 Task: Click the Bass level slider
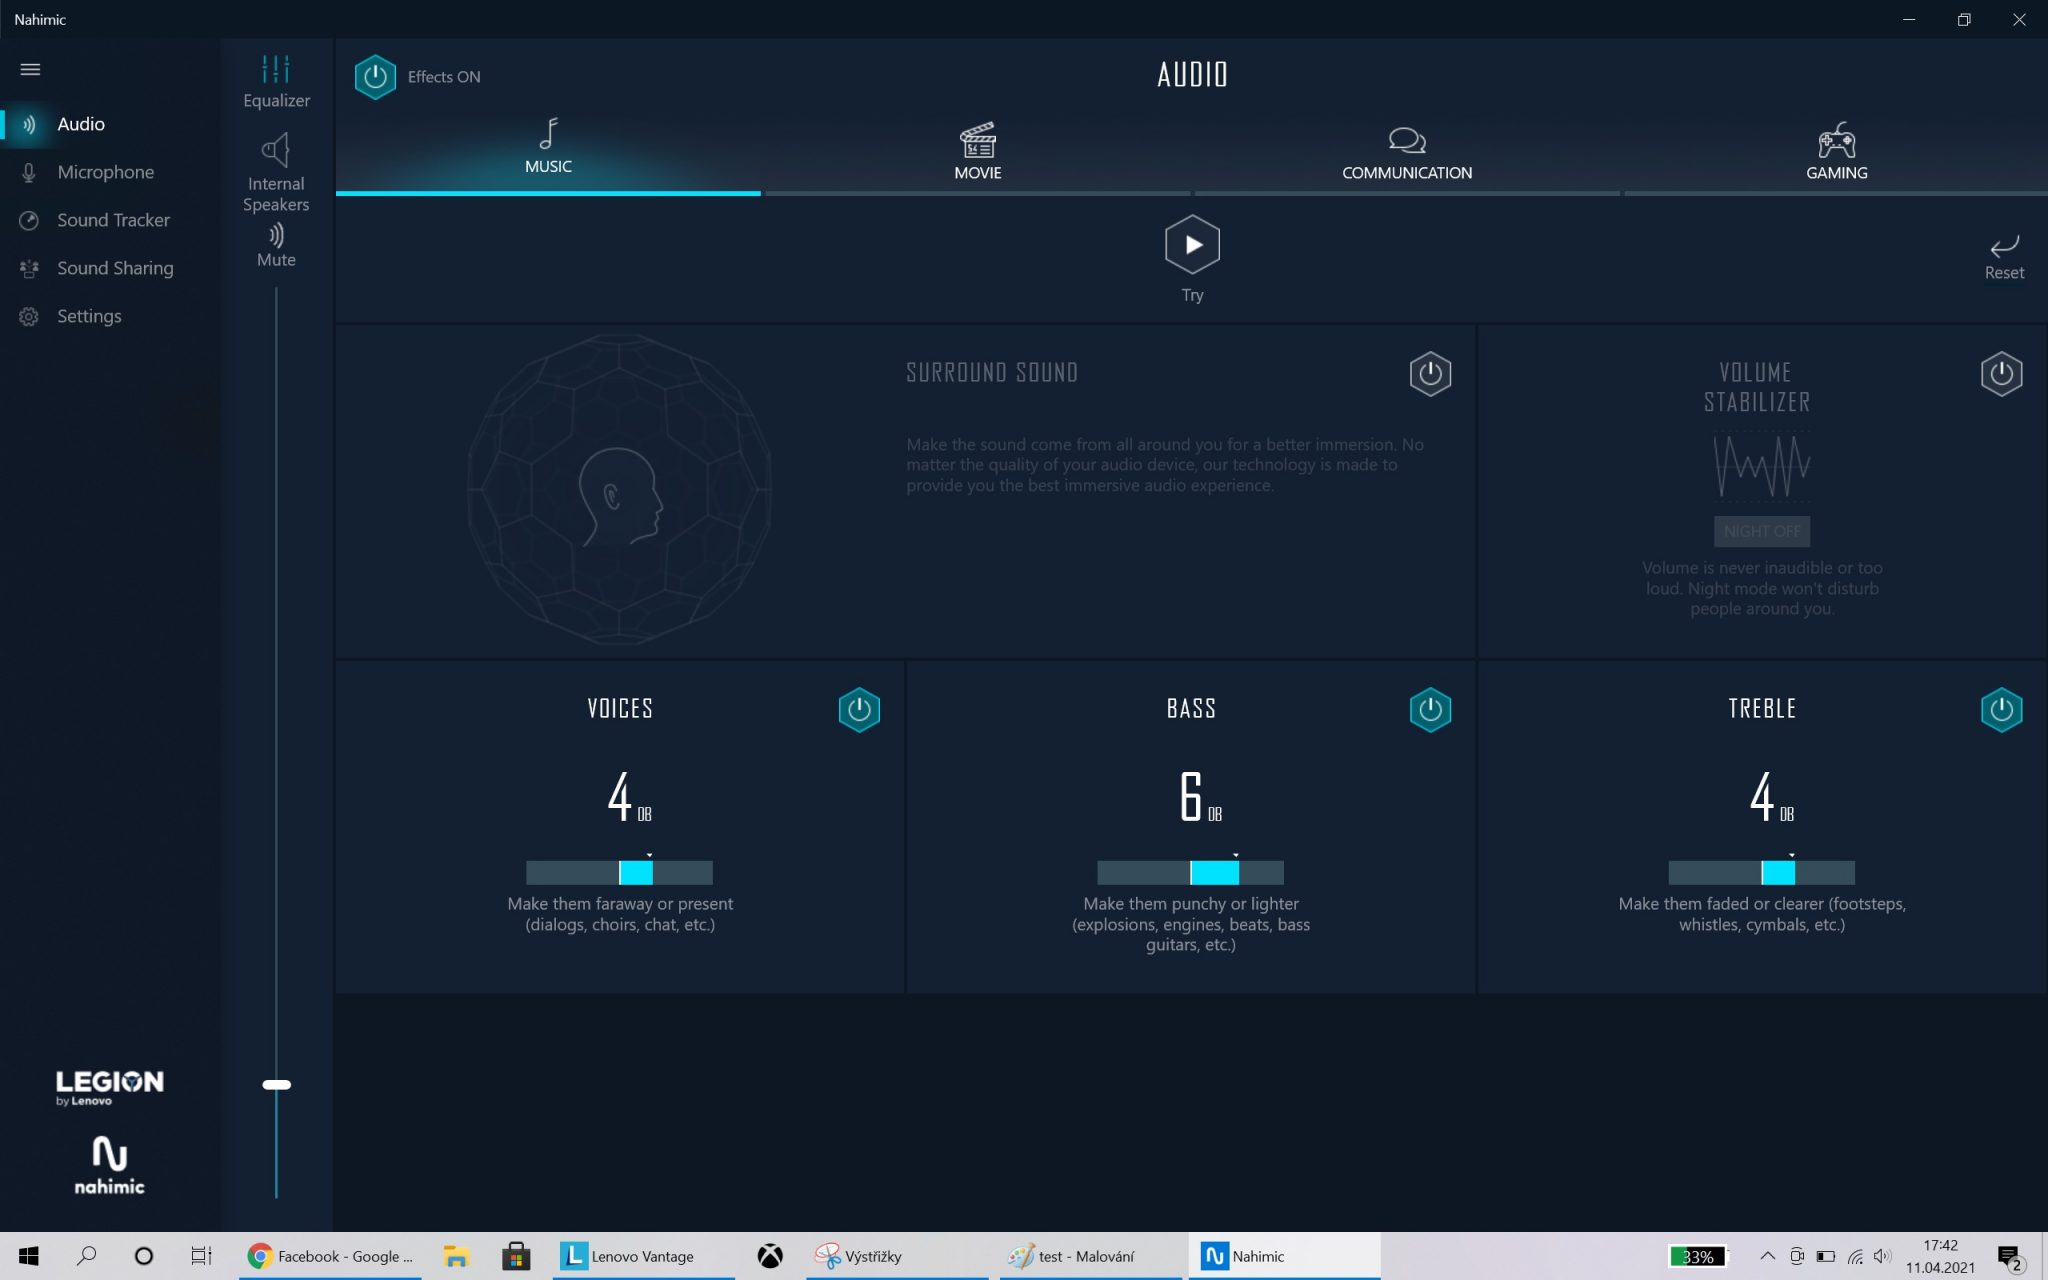pyautogui.click(x=1190, y=872)
